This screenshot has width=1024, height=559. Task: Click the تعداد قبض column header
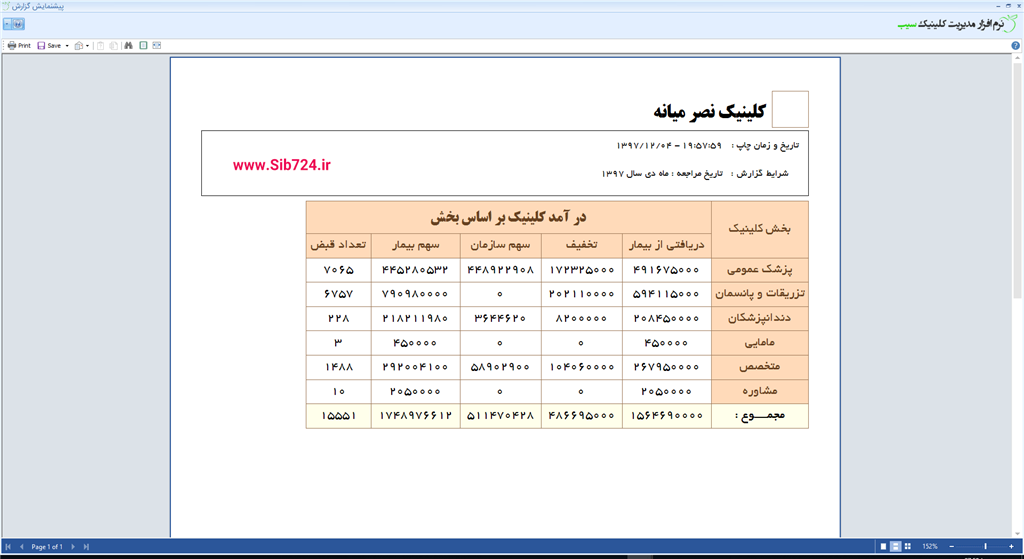click(x=338, y=245)
